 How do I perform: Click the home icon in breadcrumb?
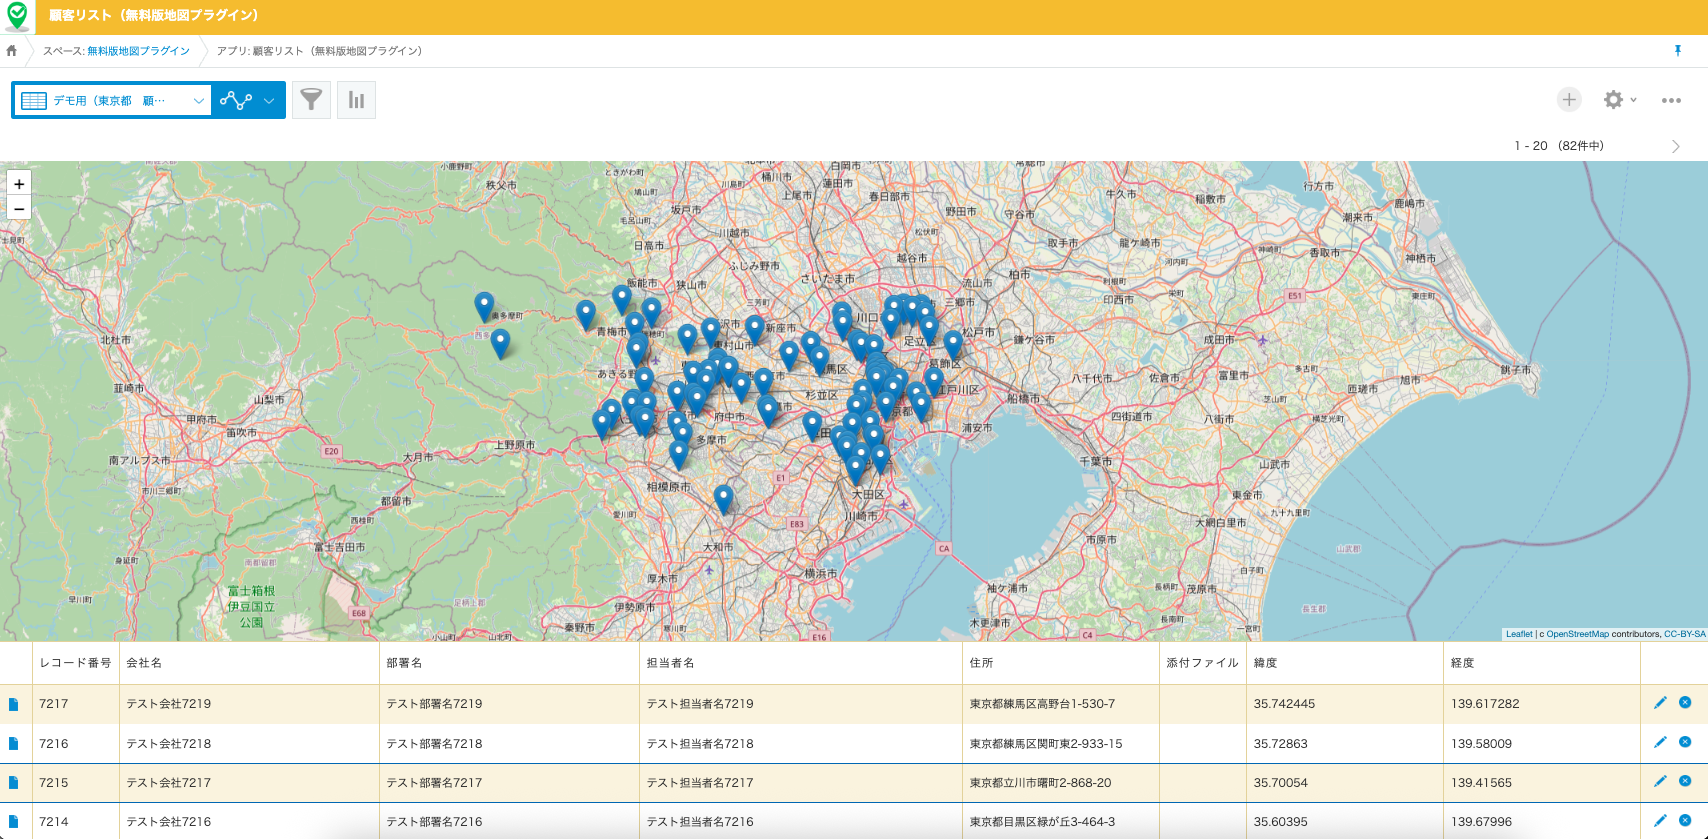pyautogui.click(x=12, y=51)
